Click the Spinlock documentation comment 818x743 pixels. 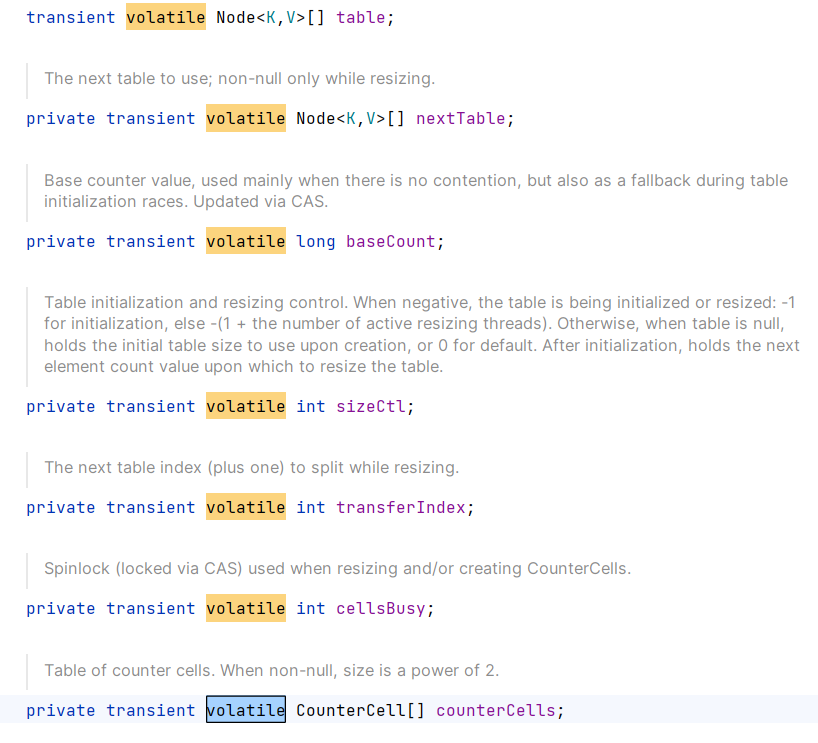337,568
